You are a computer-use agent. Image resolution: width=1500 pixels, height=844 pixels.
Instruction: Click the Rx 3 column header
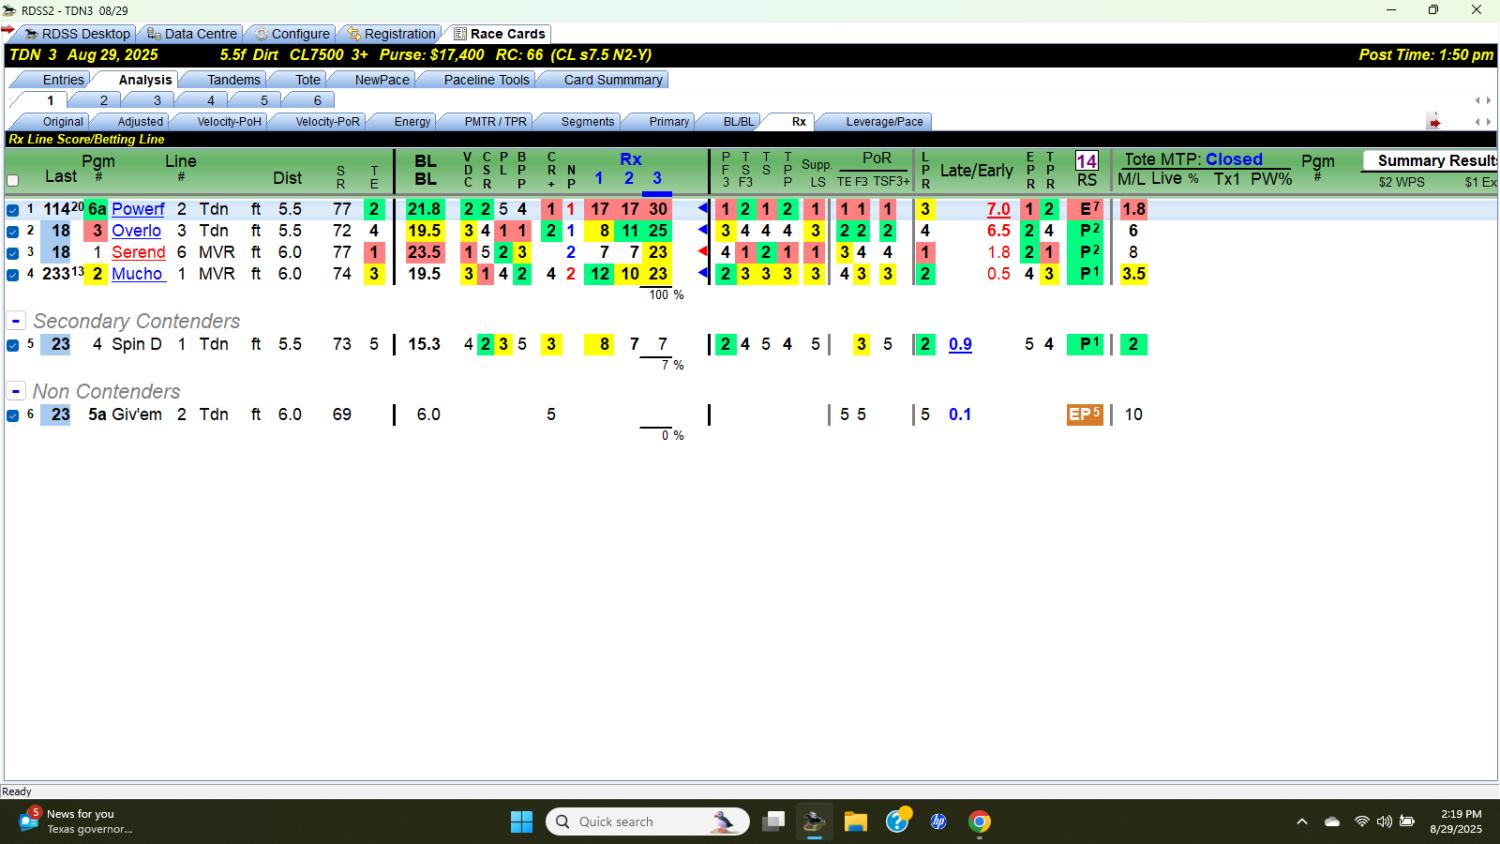point(657,178)
